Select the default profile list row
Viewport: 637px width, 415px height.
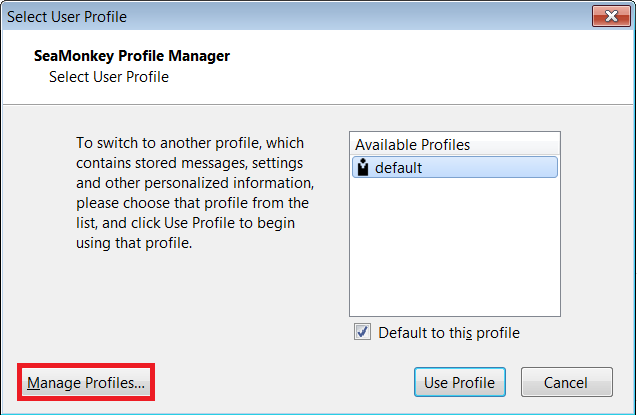(x=455, y=167)
